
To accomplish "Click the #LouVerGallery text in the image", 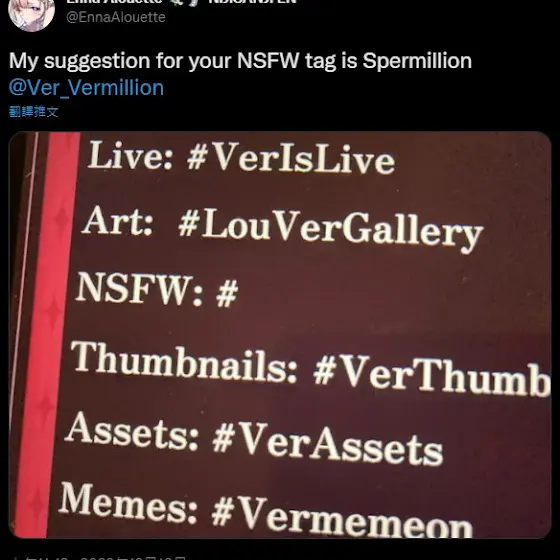I will click(x=331, y=230).
